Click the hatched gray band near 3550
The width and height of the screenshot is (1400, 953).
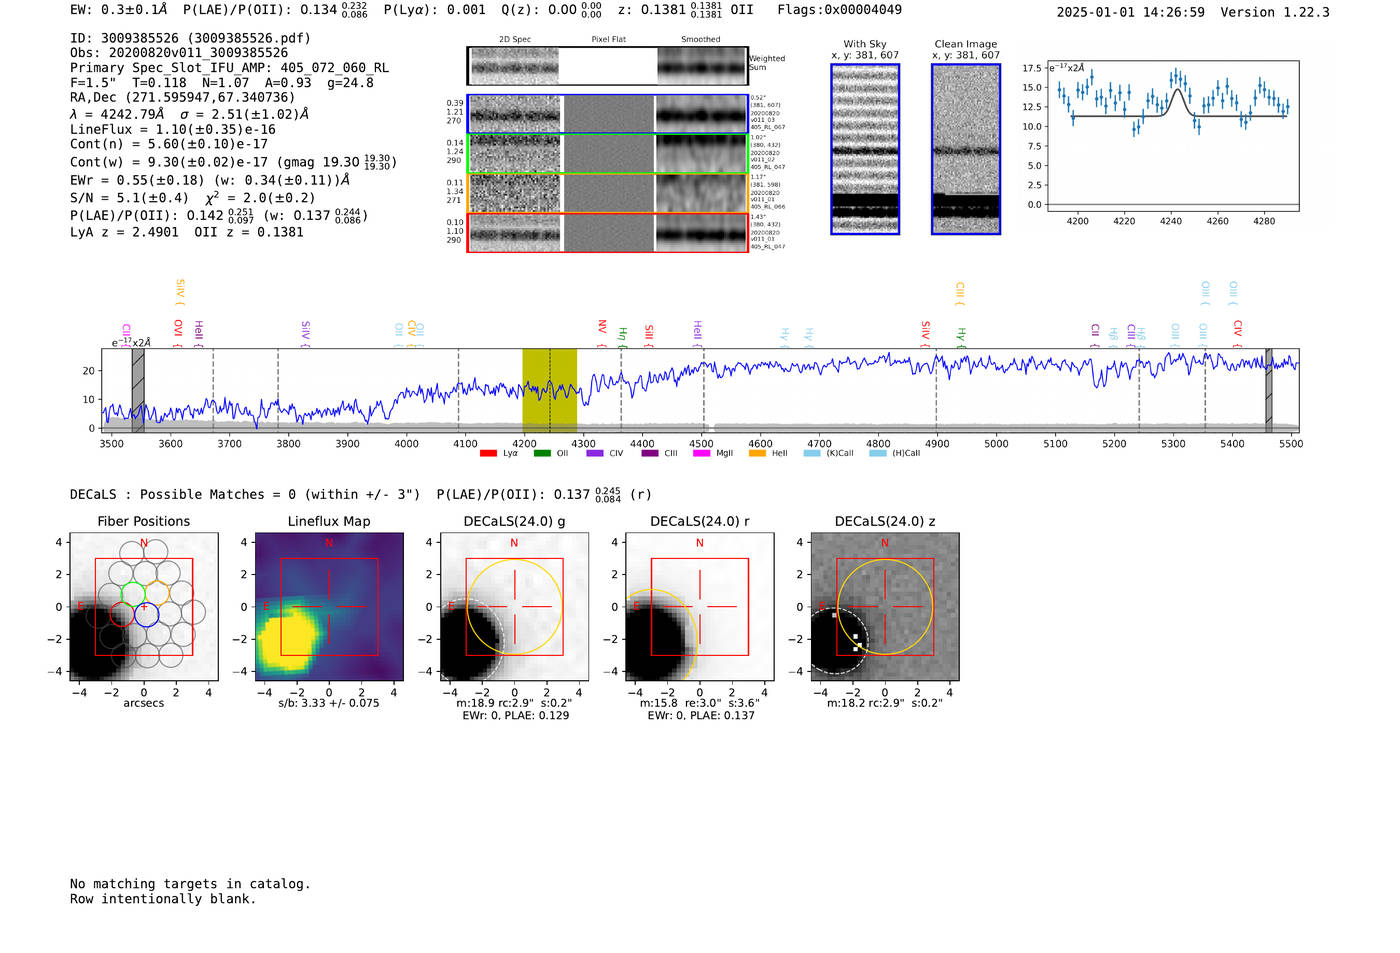tap(138, 390)
